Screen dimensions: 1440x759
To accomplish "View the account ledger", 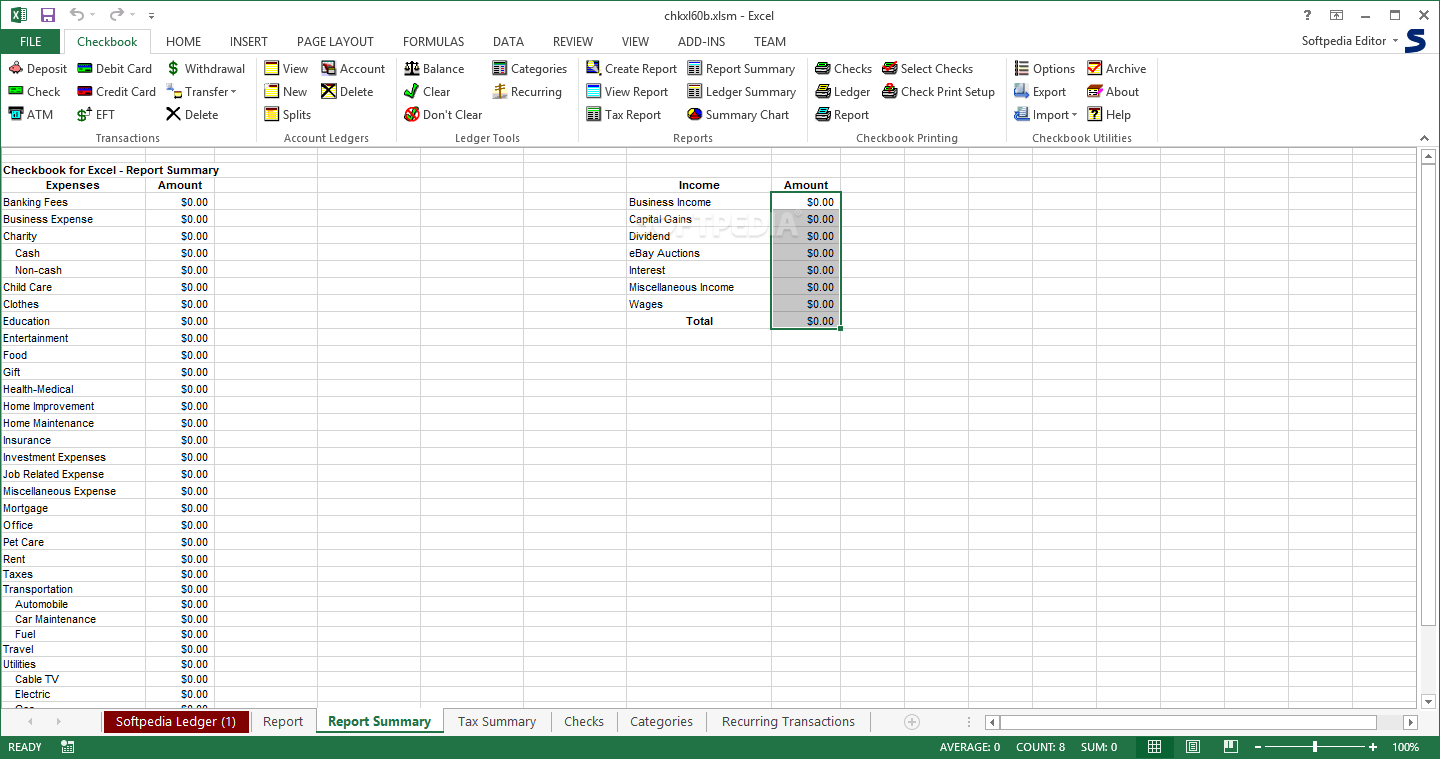I will pos(286,69).
